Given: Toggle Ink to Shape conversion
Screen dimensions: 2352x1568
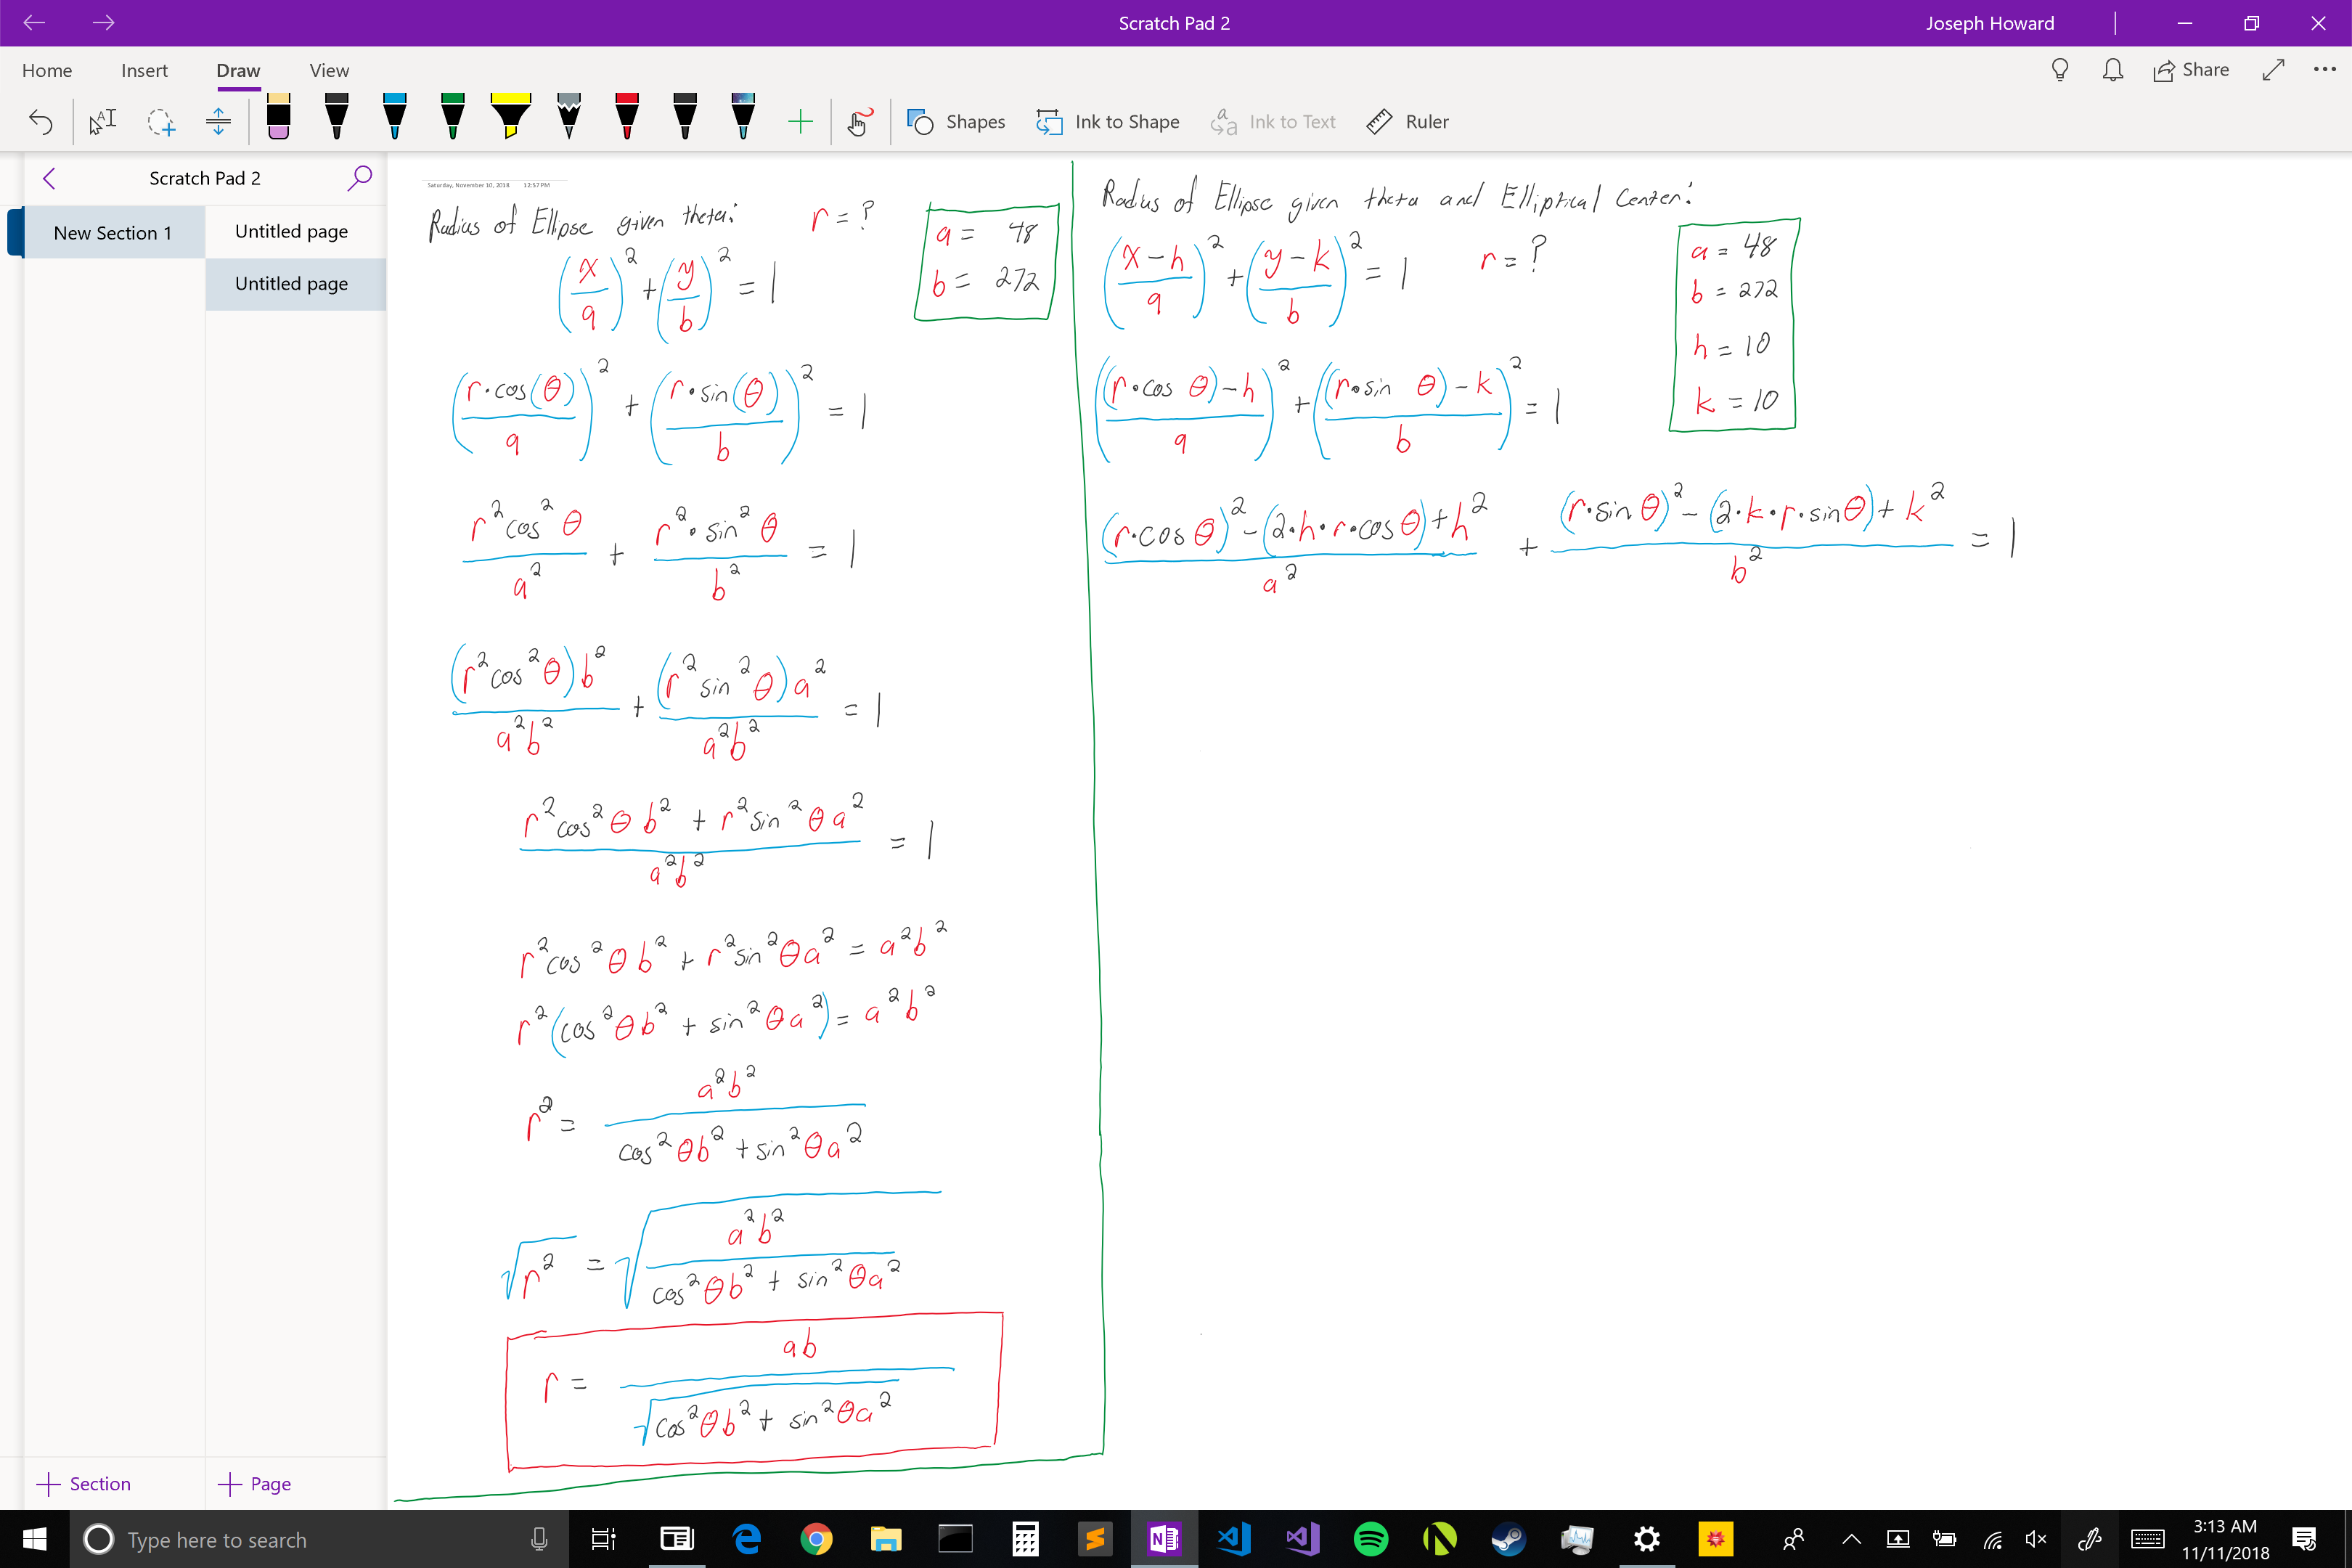Looking at the screenshot, I should tap(1108, 122).
